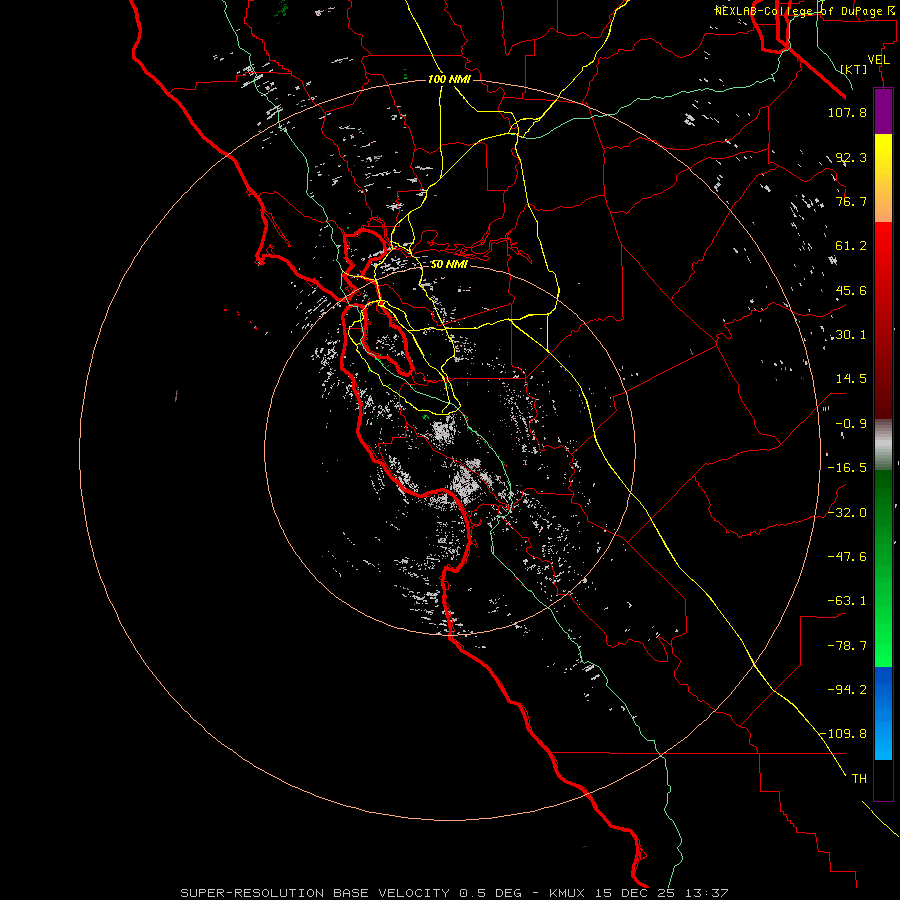Select the -0.9 value on velocity scale

851,424
